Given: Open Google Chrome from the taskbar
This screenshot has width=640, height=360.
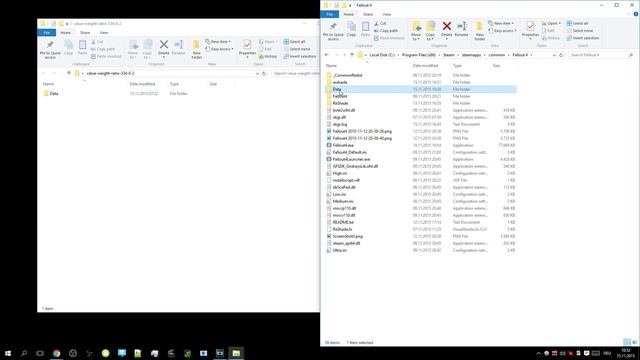Looking at the screenshot, I should point(56,353).
